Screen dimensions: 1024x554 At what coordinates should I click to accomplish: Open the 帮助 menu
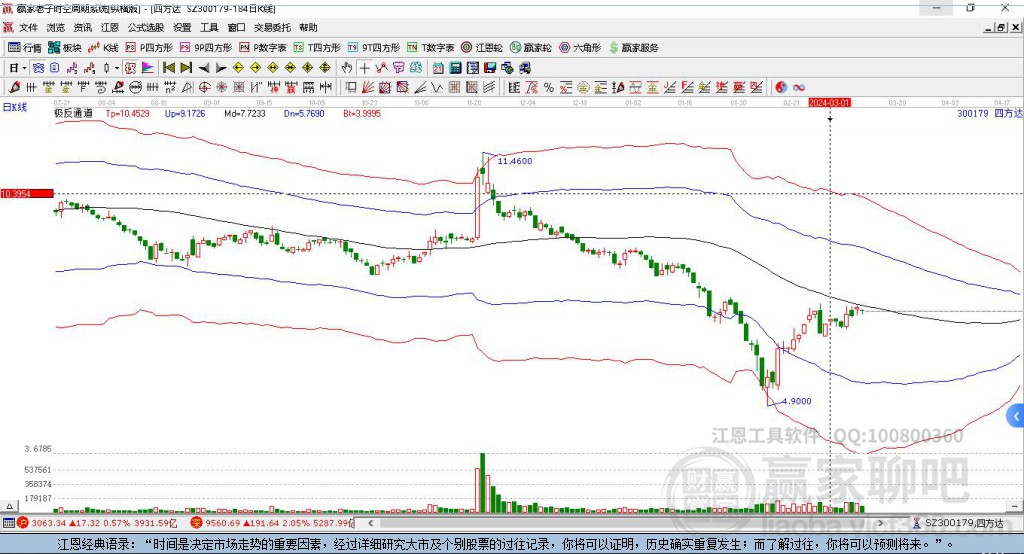click(x=308, y=27)
